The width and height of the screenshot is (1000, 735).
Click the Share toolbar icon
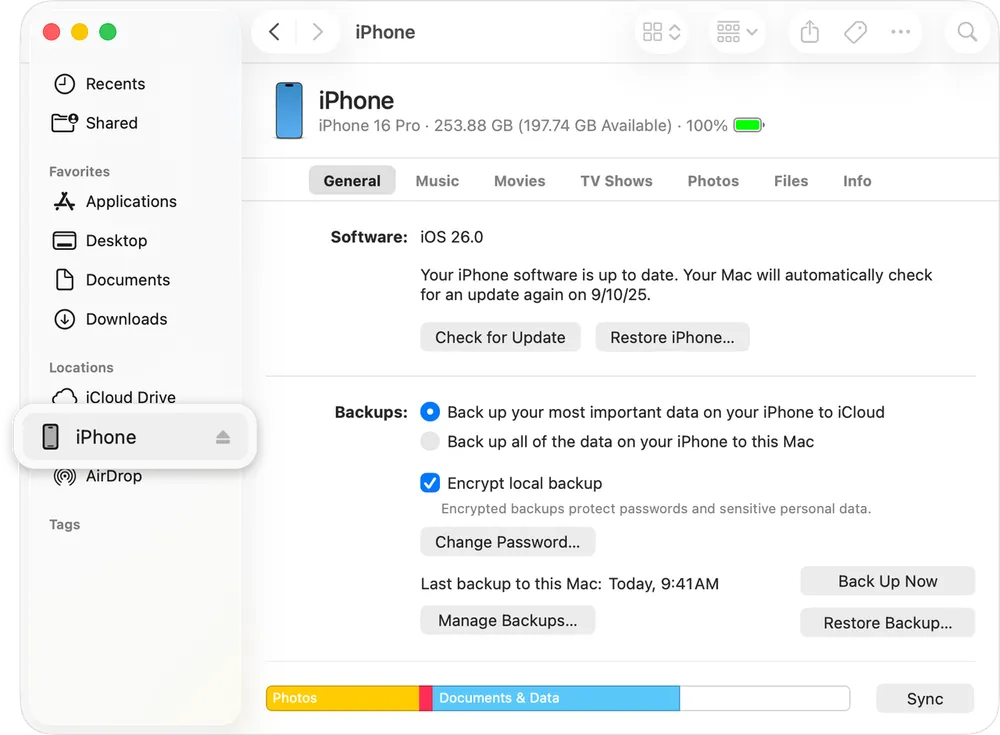coord(809,31)
